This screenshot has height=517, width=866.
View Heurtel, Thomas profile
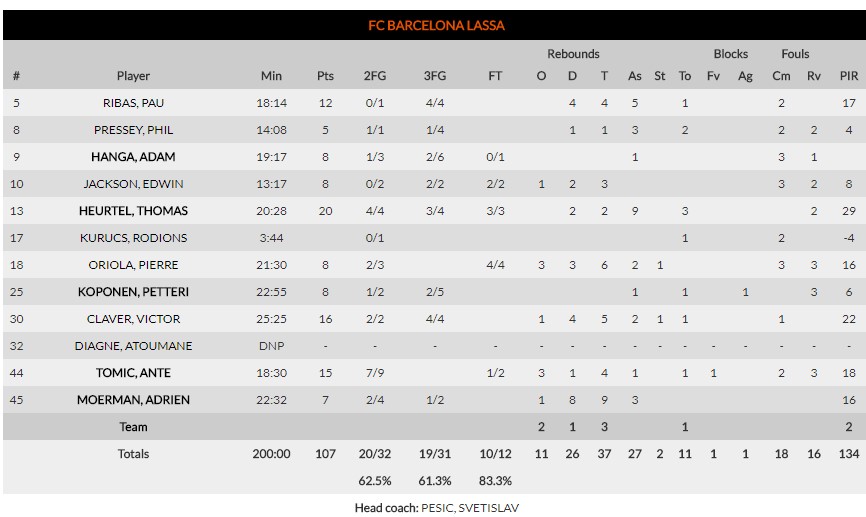133,211
